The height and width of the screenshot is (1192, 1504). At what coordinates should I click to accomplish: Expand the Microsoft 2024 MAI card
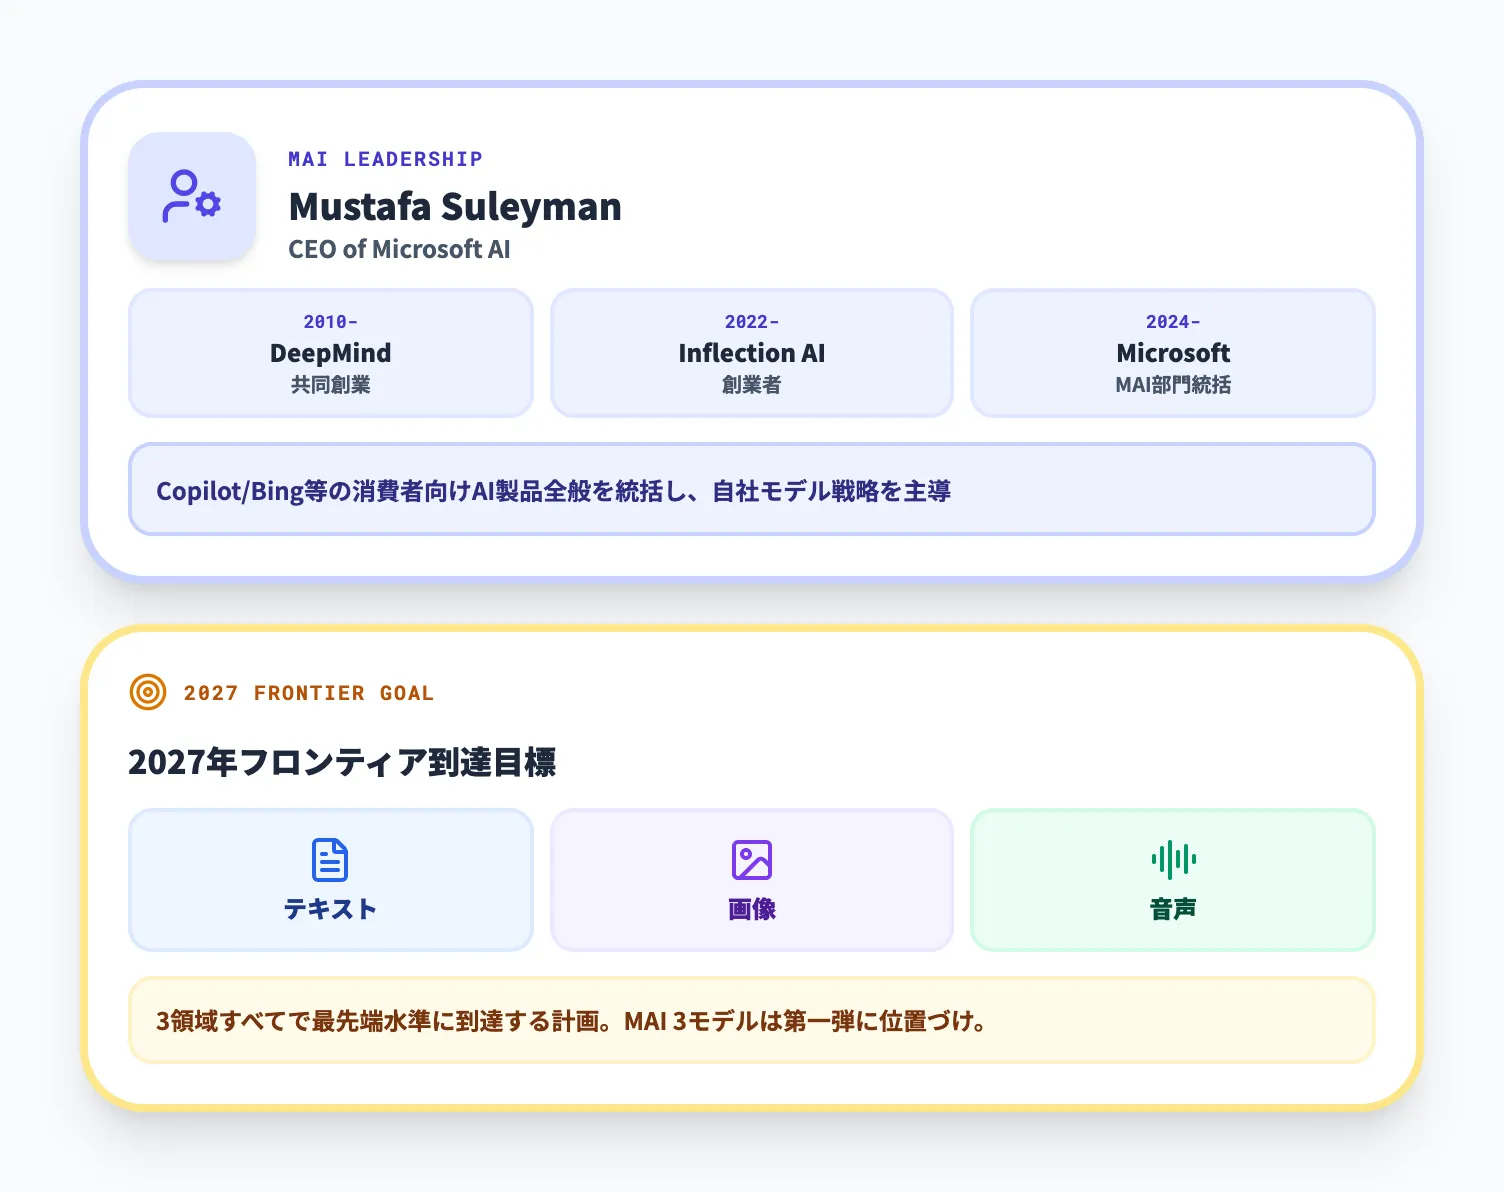coord(1172,353)
